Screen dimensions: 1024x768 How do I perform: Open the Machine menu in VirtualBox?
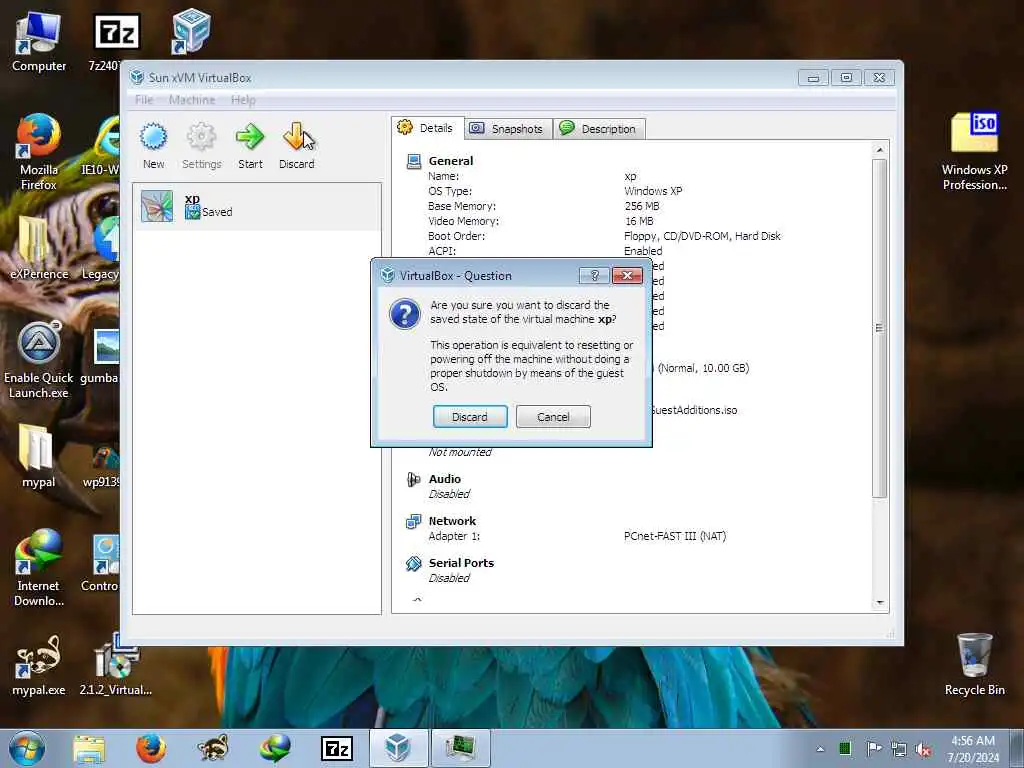pyautogui.click(x=191, y=100)
